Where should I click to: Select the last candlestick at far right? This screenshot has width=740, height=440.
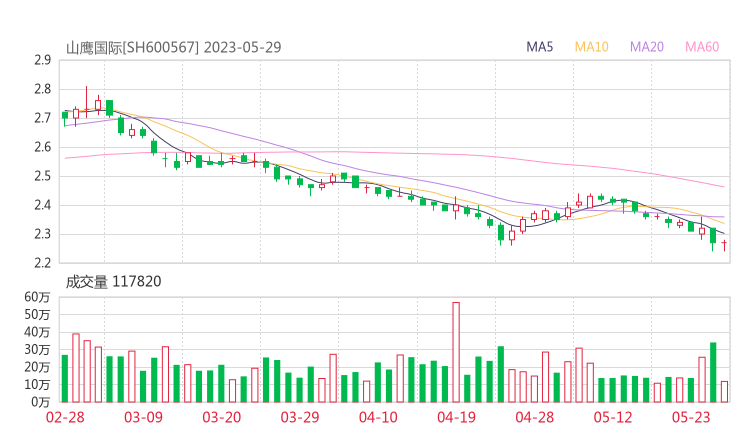point(724,245)
